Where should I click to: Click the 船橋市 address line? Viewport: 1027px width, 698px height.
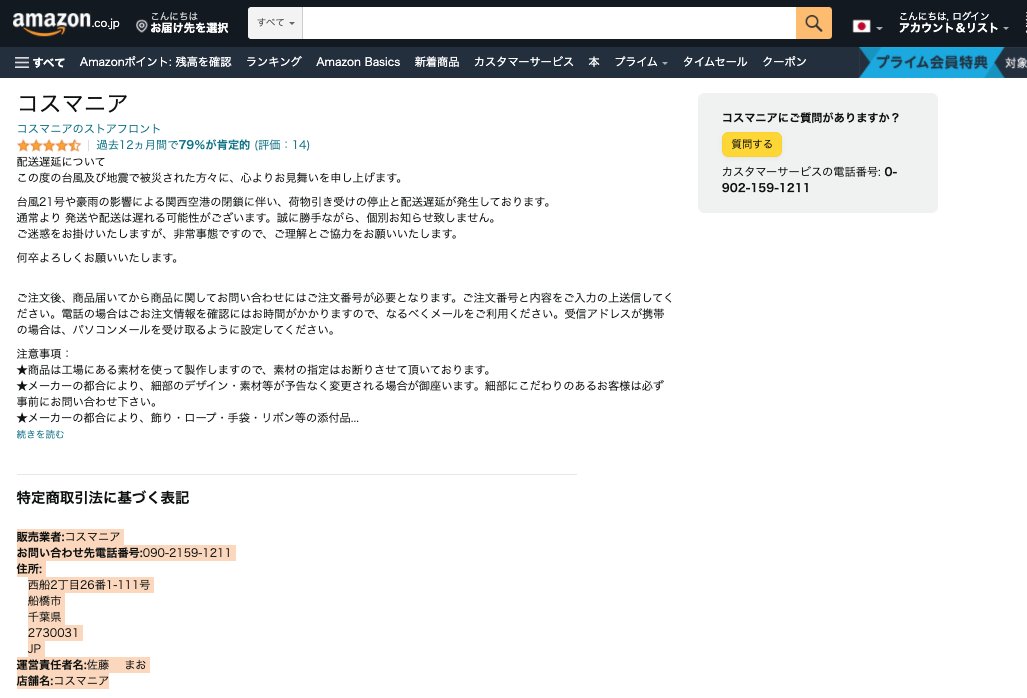[x=45, y=600]
